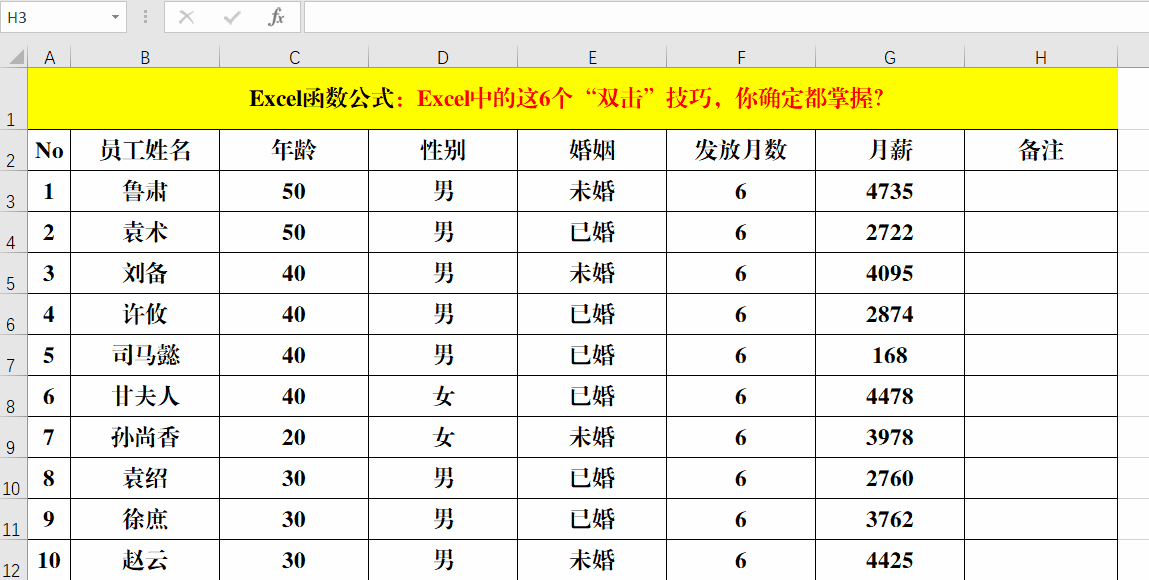Click the salary cell 2722
The height and width of the screenshot is (580, 1149).
[890, 233]
